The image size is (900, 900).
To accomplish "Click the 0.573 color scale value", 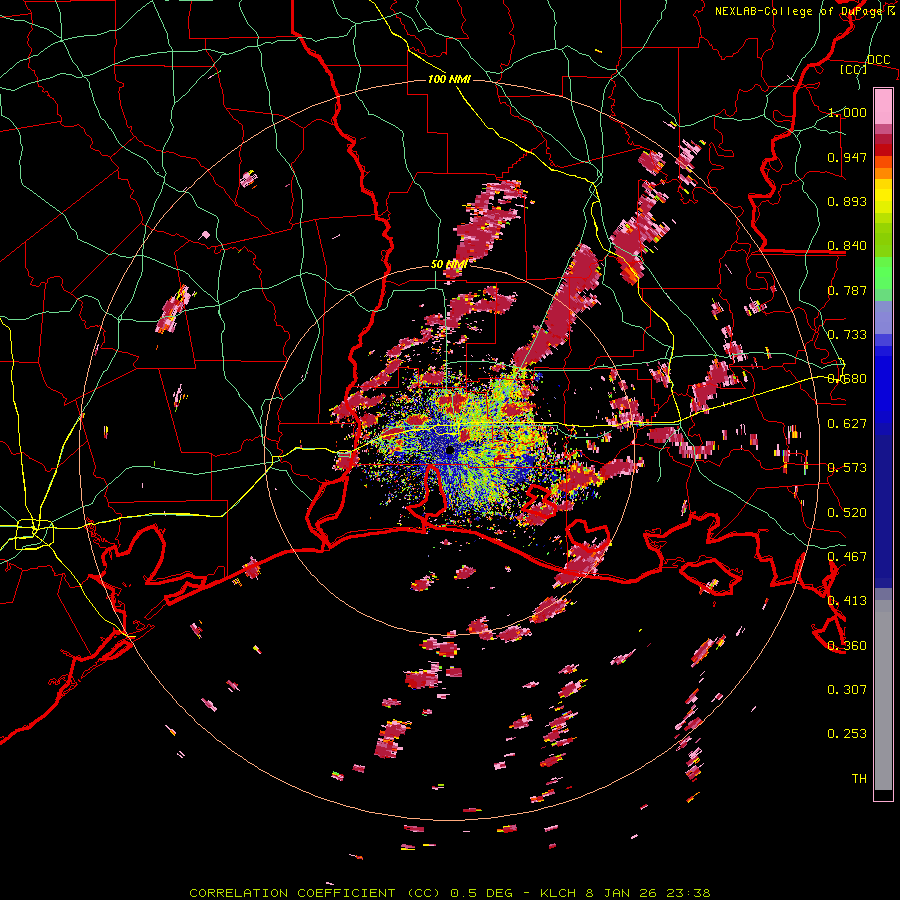I will [847, 468].
